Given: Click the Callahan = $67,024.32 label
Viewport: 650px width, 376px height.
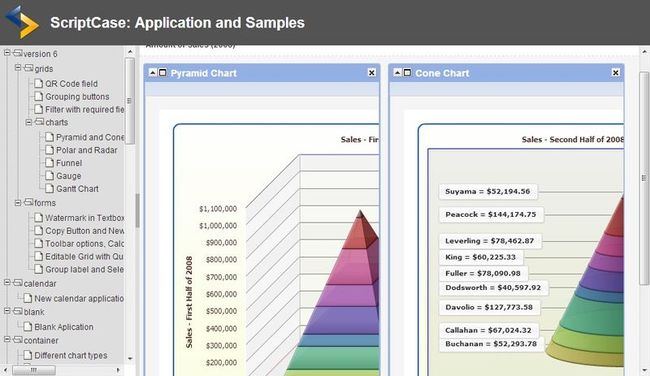Looking at the screenshot, I should click(x=488, y=330).
